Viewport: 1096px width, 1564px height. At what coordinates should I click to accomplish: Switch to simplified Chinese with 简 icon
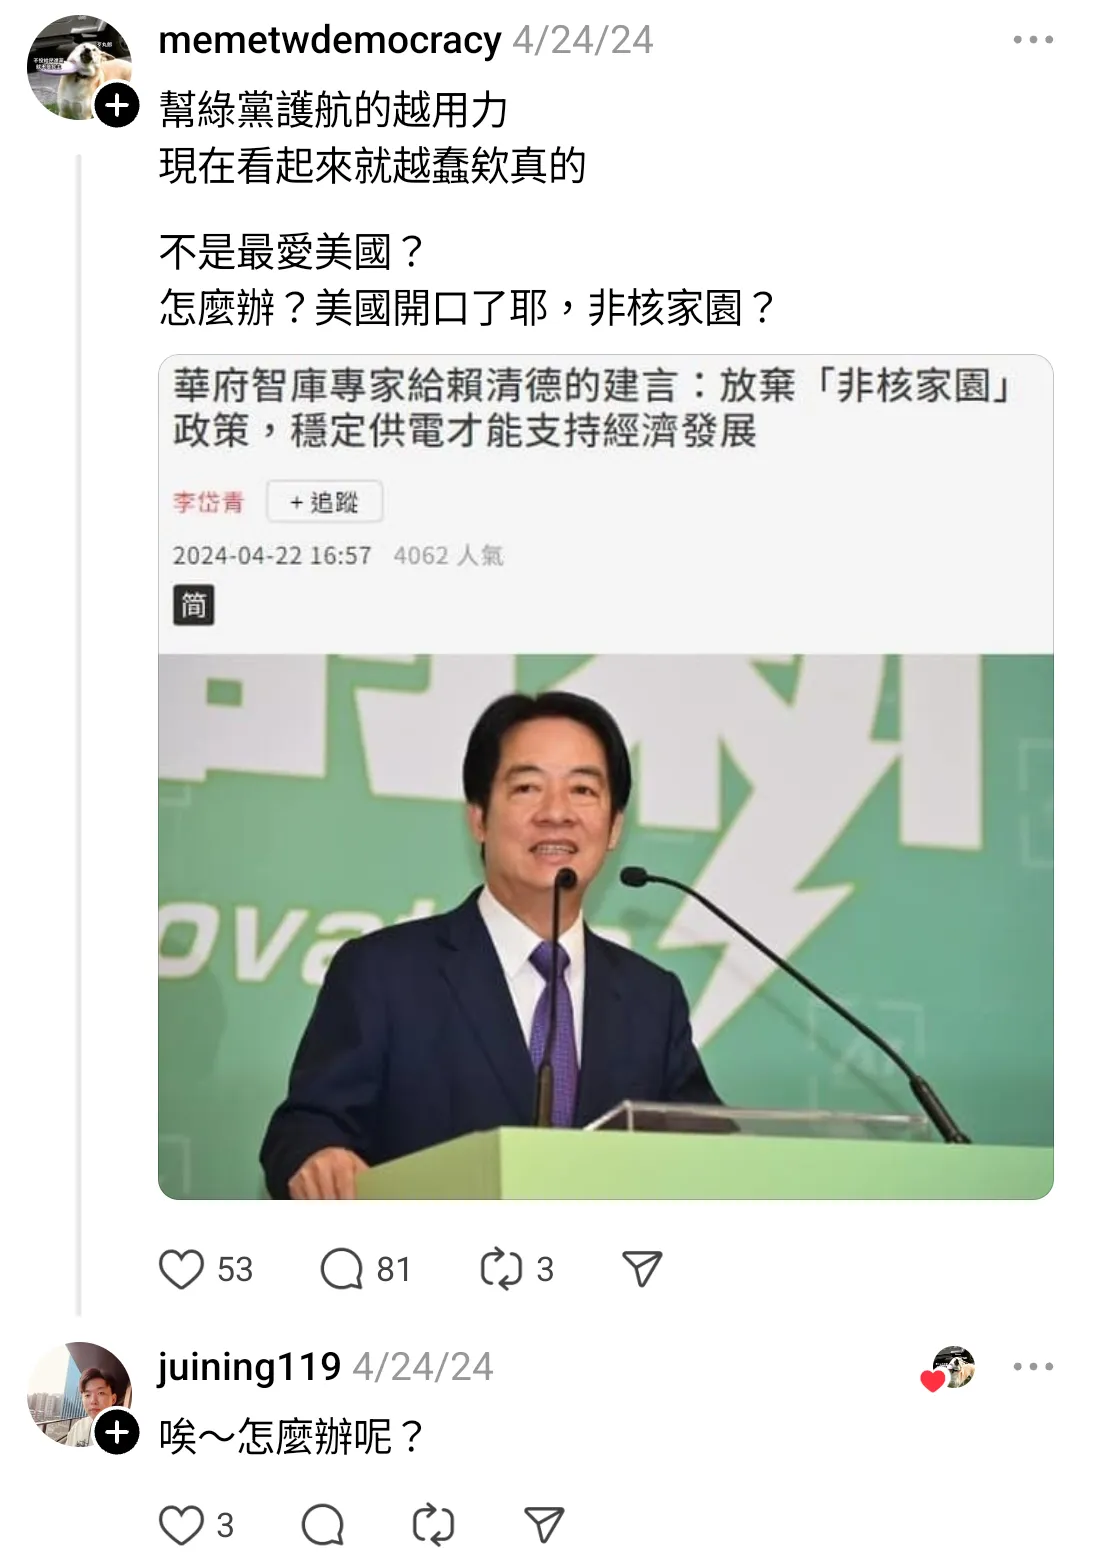pyautogui.click(x=193, y=605)
